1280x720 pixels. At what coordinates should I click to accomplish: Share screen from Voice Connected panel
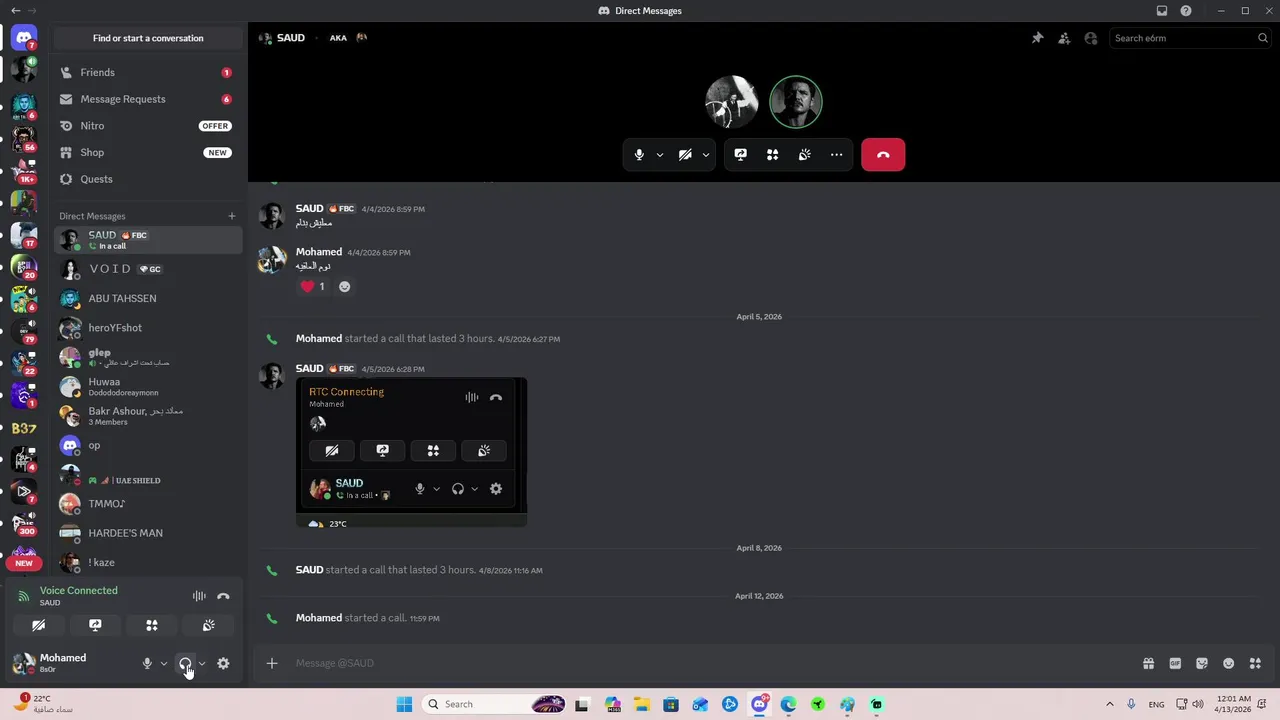(95, 625)
